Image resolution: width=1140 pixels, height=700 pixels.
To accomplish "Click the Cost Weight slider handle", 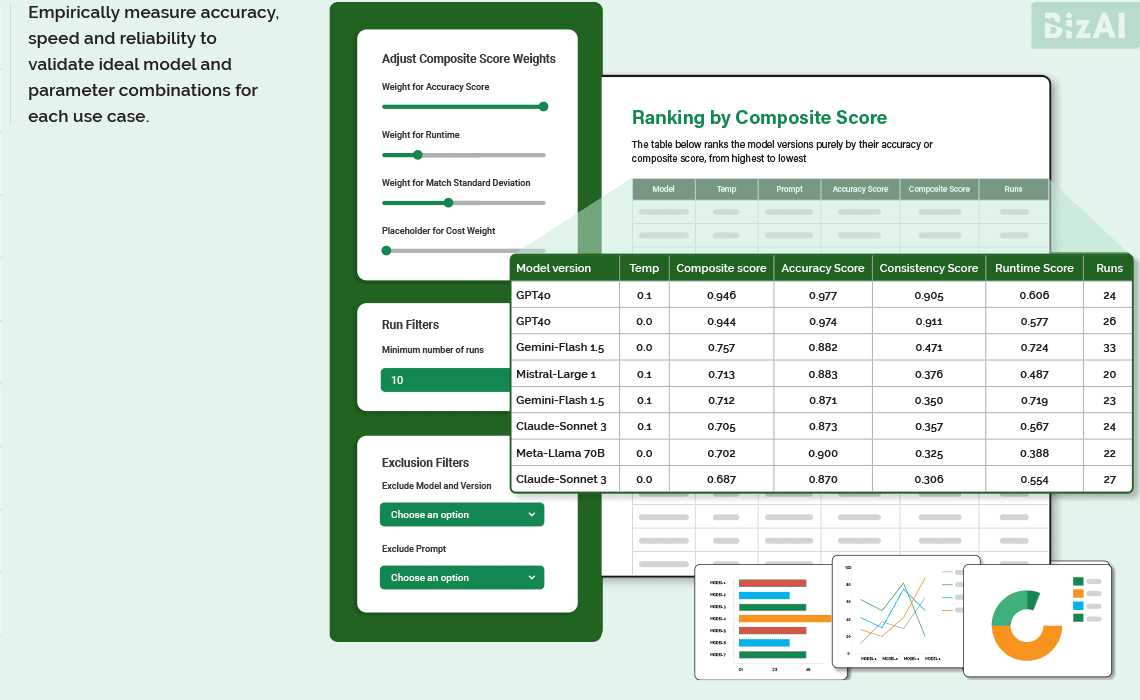I will coord(387,251).
